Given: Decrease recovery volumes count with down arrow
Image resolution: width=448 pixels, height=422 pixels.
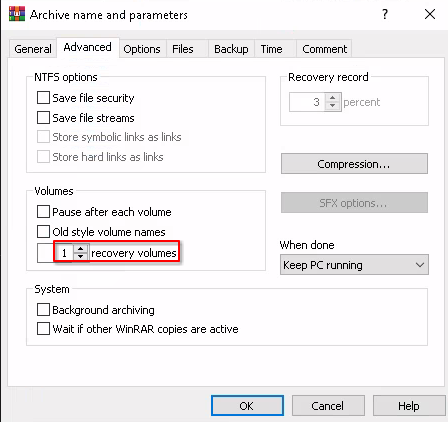Looking at the screenshot, I should [x=80, y=257].
